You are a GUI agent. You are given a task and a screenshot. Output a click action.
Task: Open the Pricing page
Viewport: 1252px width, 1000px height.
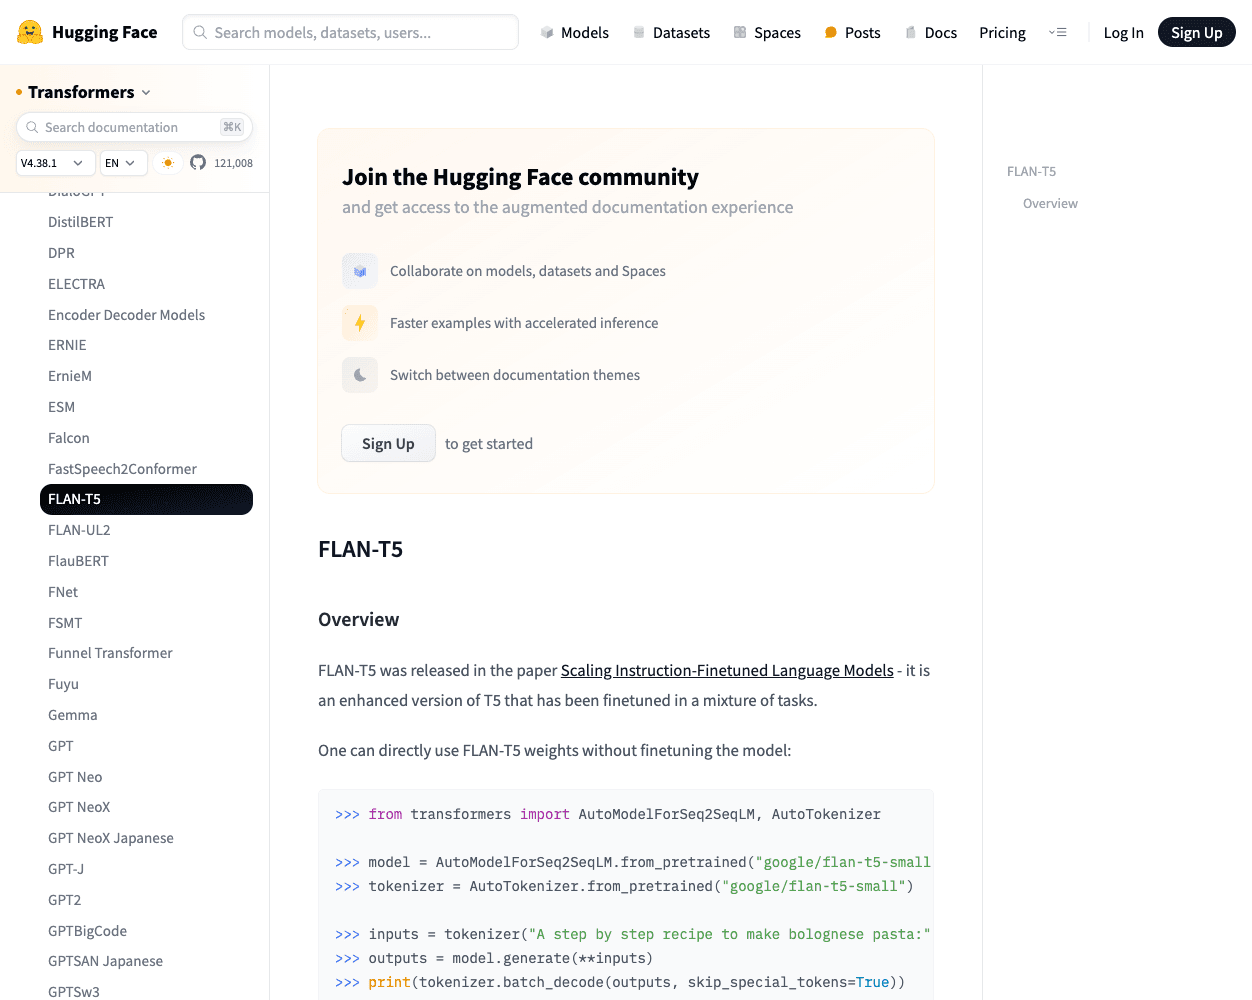tap(1002, 33)
